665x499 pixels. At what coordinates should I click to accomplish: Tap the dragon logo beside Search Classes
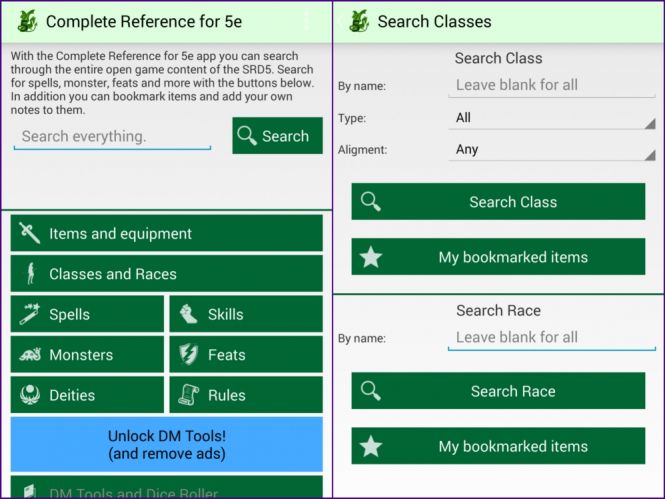[x=359, y=21]
